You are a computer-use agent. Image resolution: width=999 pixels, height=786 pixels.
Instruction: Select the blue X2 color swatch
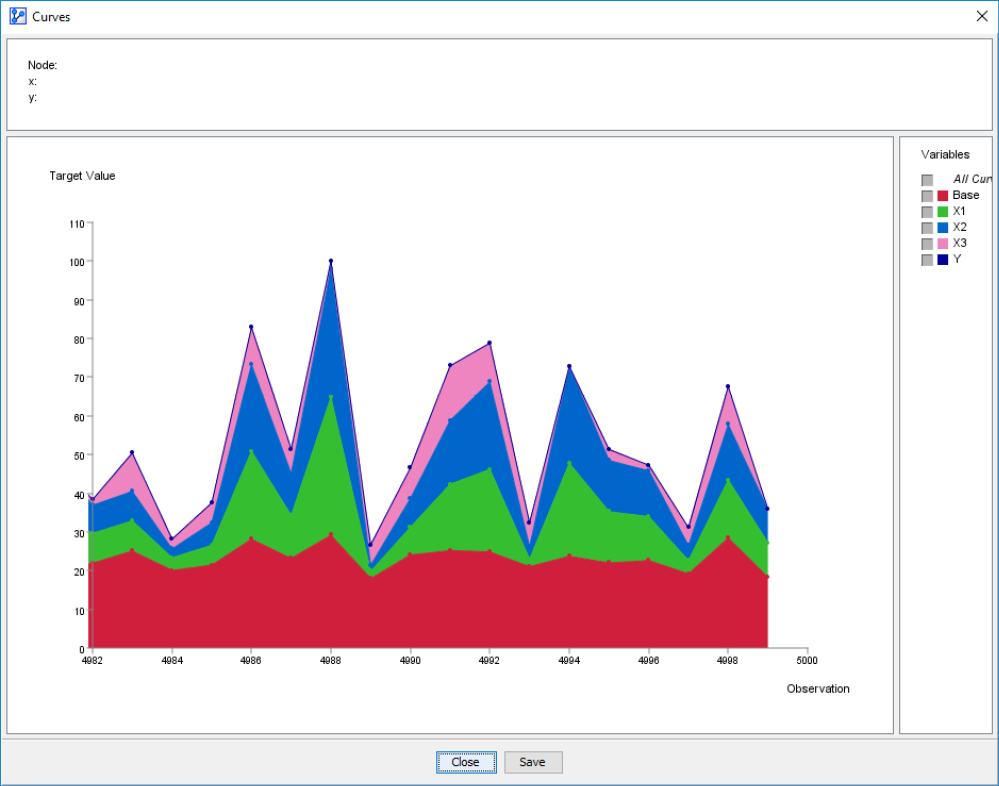click(x=942, y=228)
